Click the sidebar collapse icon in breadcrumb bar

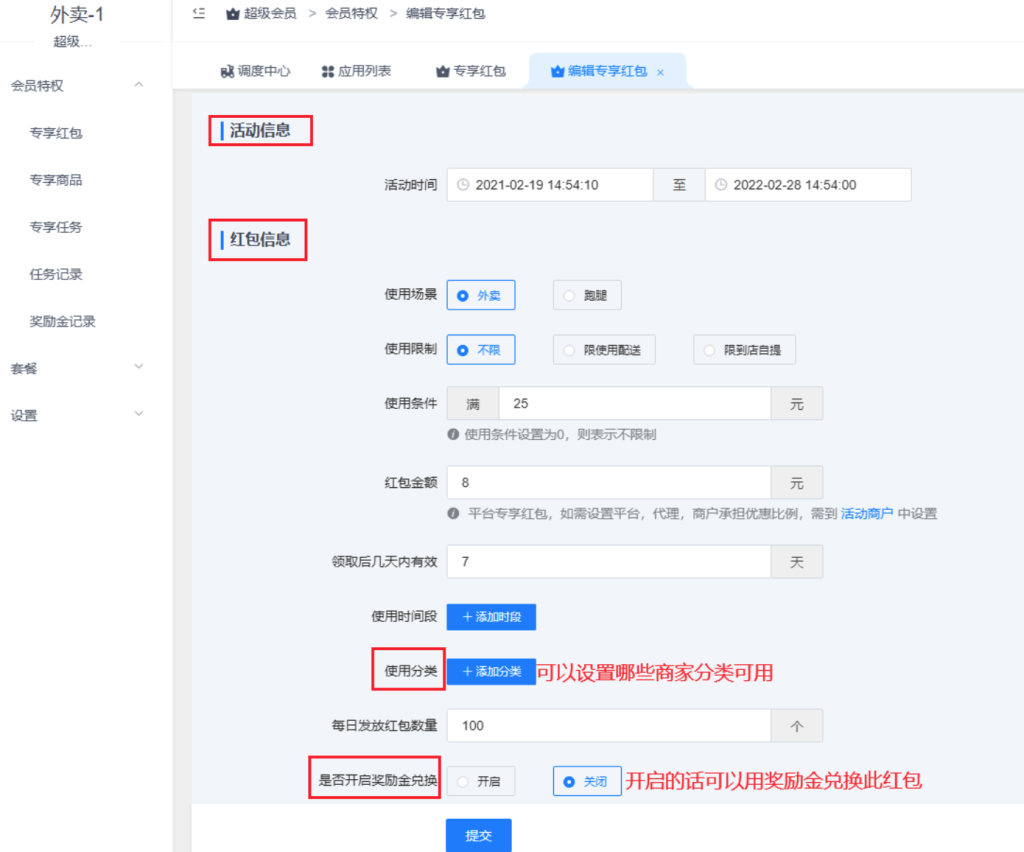198,14
